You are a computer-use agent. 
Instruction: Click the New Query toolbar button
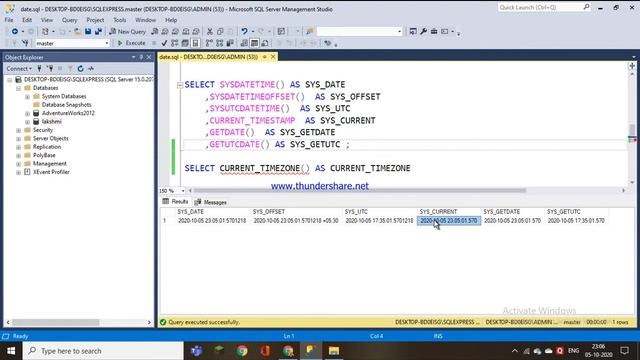coord(127,31)
